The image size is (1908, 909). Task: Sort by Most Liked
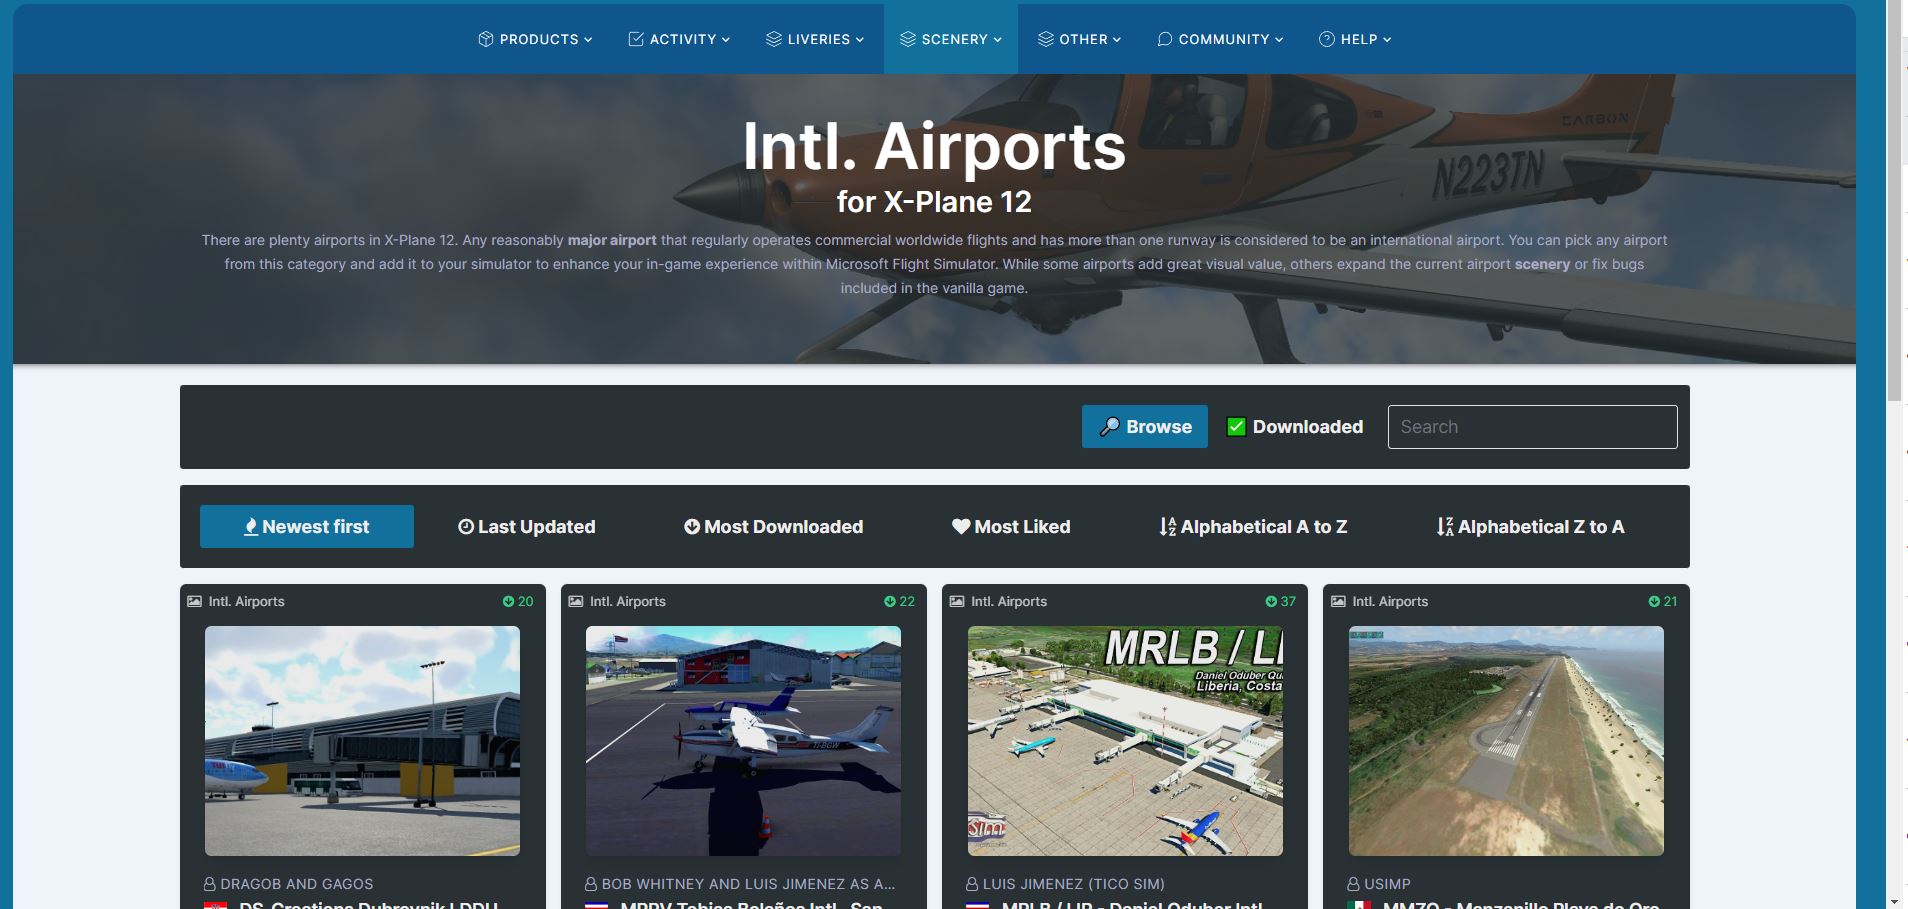click(1011, 526)
